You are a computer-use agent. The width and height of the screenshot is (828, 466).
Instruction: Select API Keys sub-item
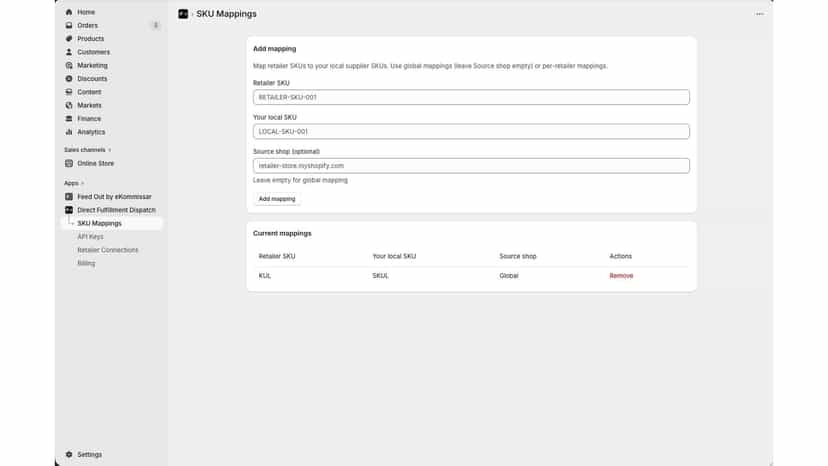click(x=90, y=237)
